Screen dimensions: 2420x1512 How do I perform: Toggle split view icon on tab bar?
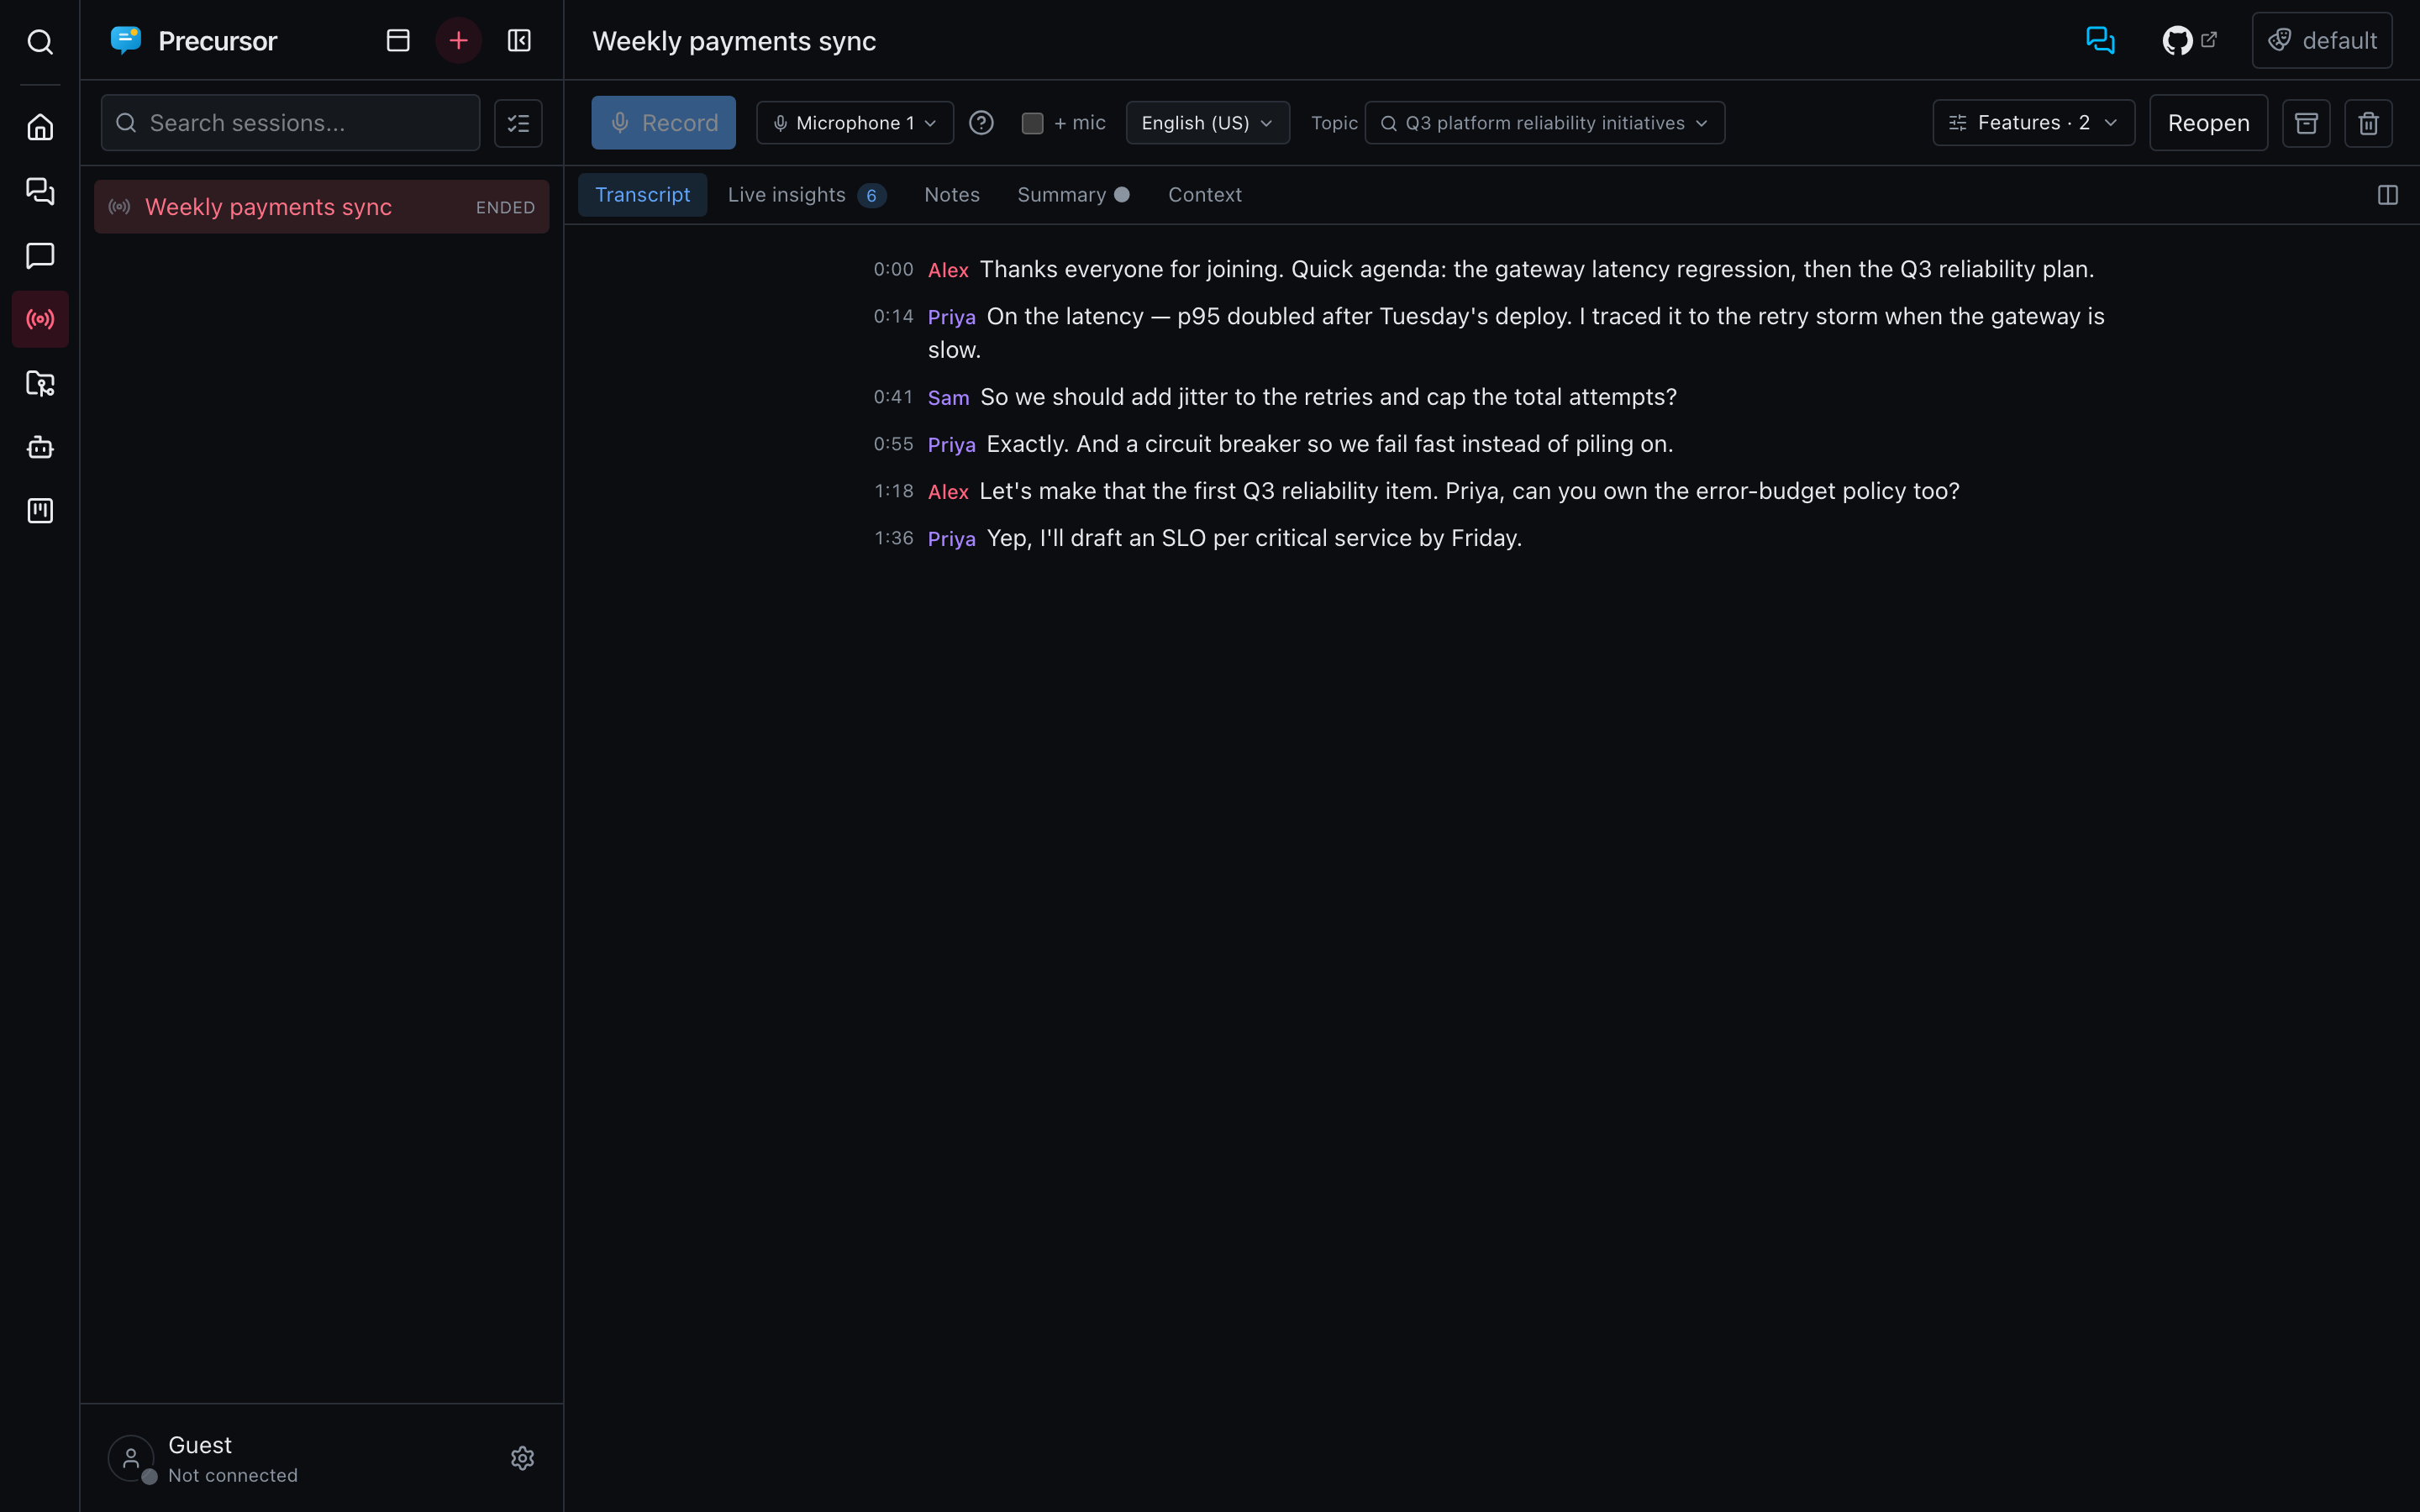point(2387,195)
